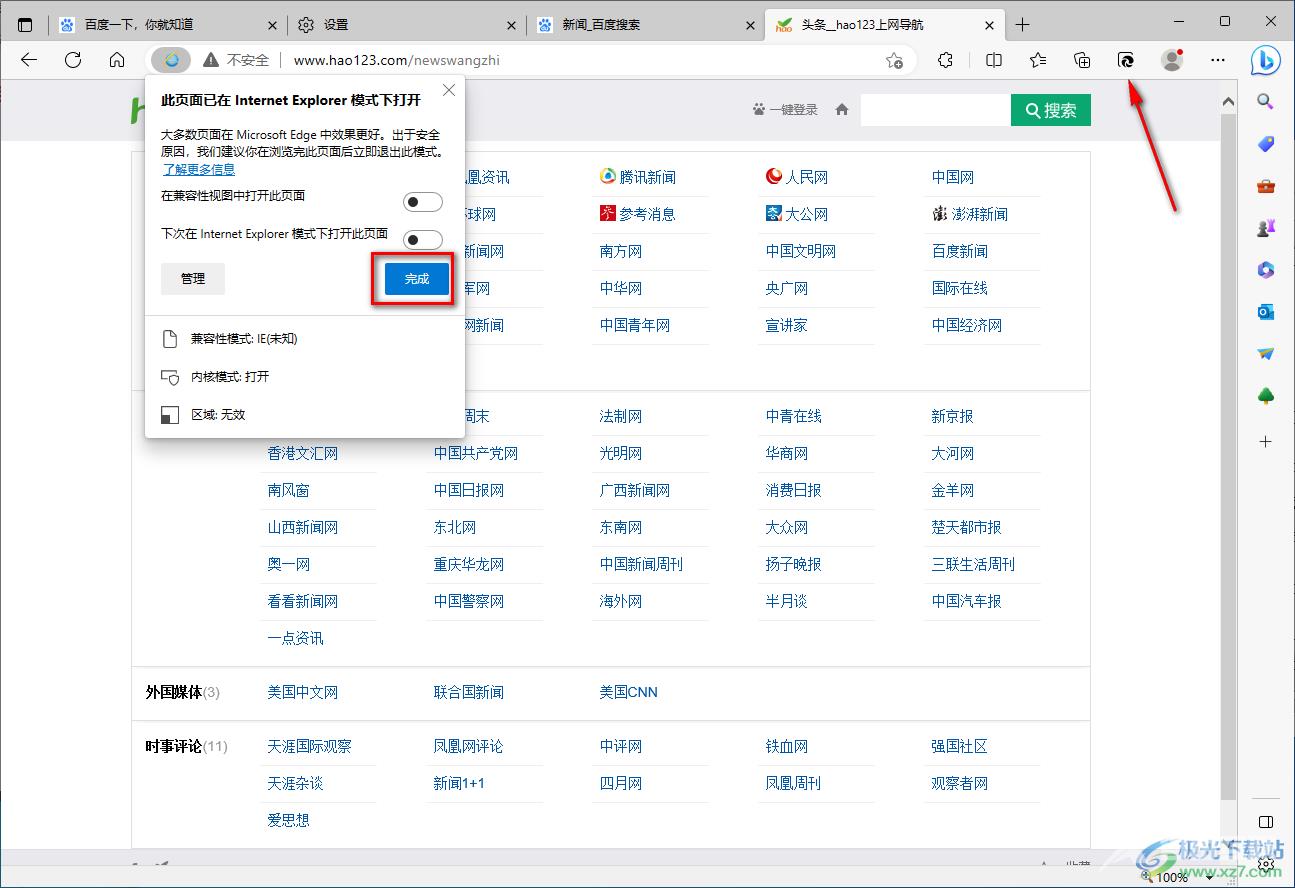Click '兼容性模式: IE(未知)' row

coord(304,339)
